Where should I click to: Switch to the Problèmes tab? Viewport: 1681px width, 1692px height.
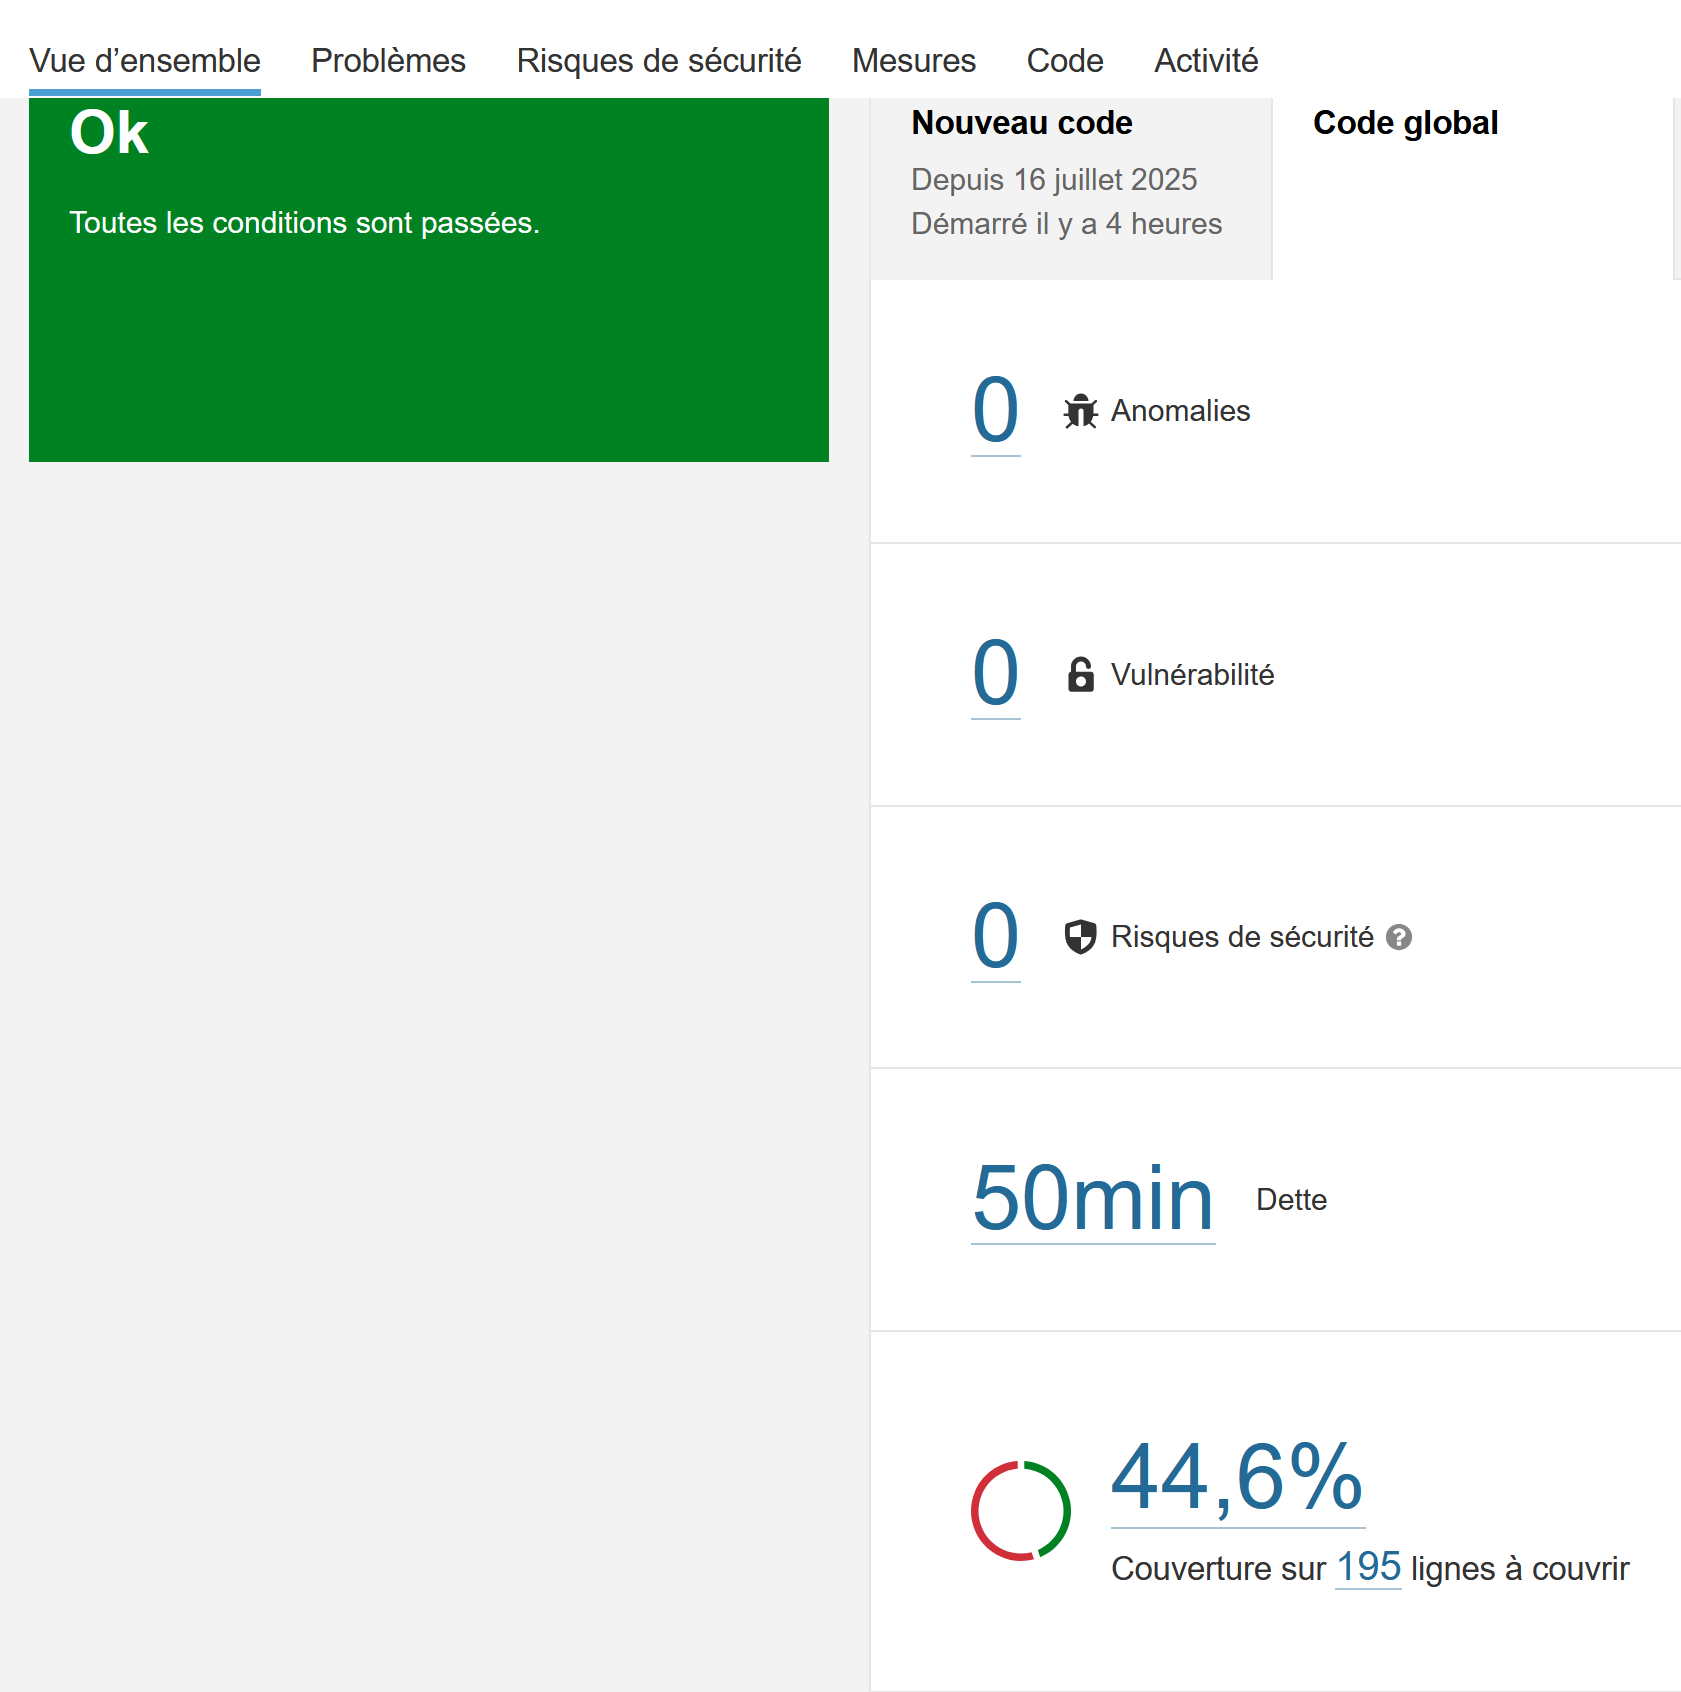coord(388,61)
